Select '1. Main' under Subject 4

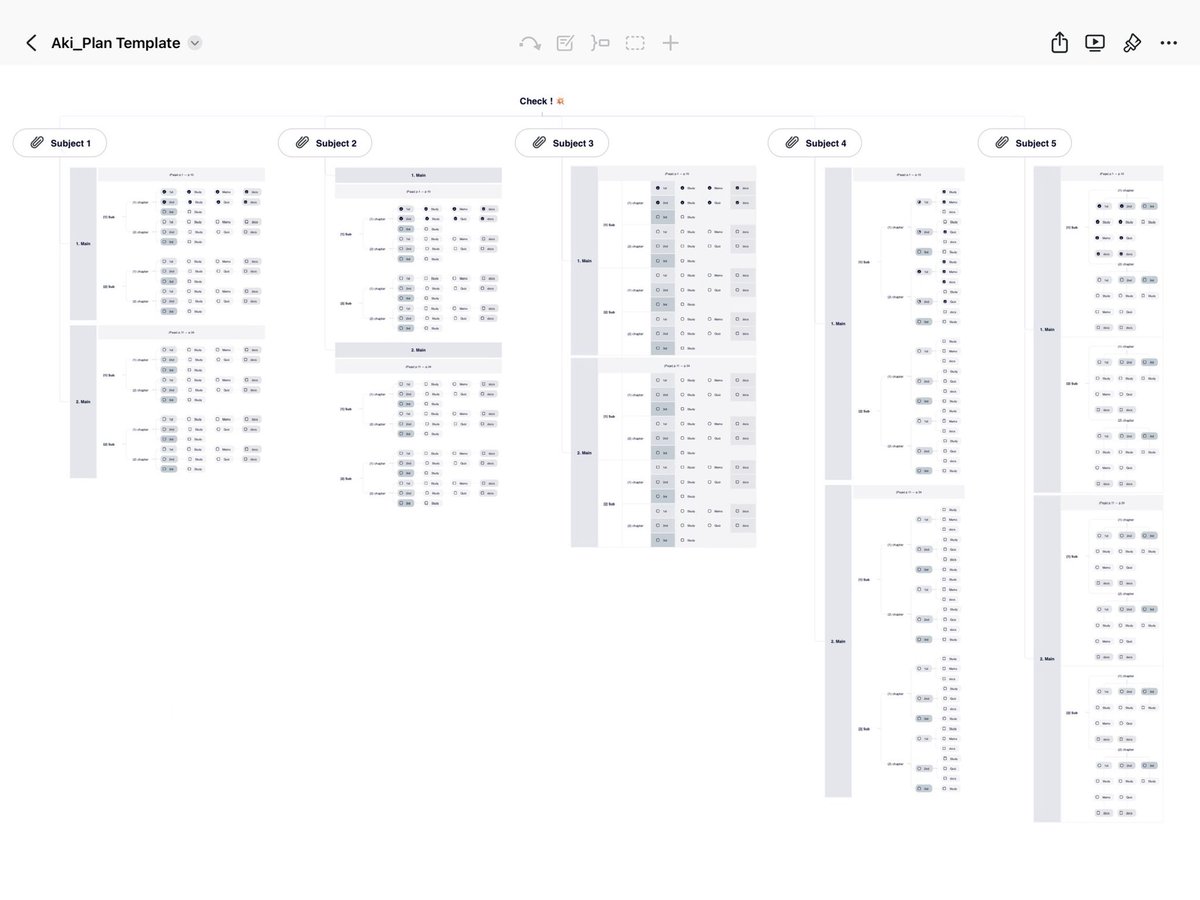tap(838, 324)
